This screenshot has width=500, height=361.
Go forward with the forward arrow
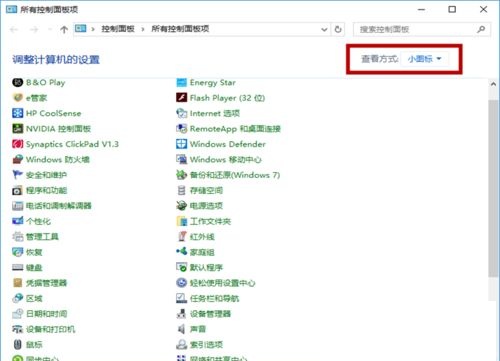point(34,30)
